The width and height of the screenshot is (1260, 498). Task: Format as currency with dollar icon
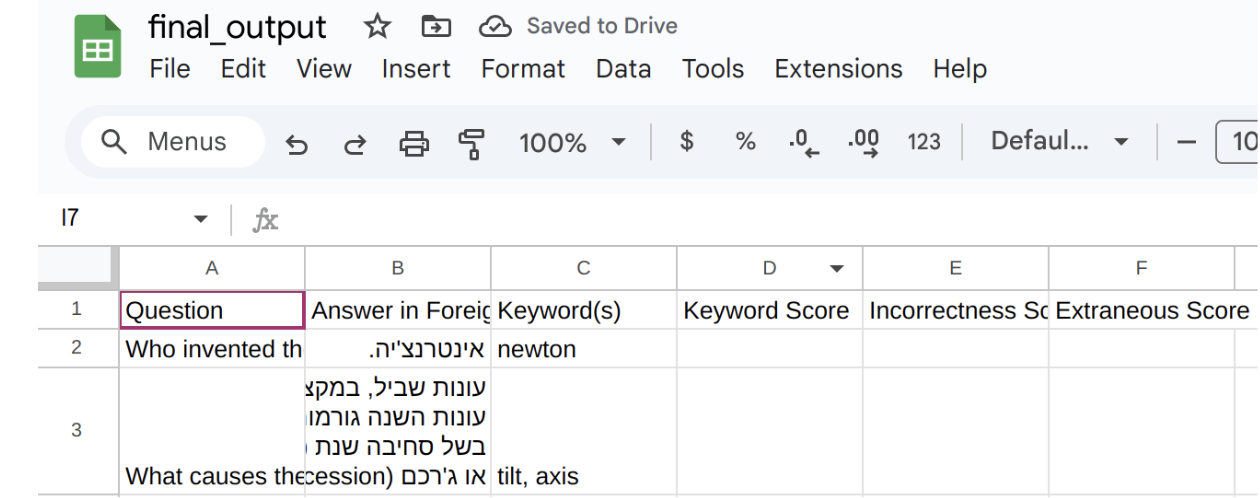pos(686,142)
